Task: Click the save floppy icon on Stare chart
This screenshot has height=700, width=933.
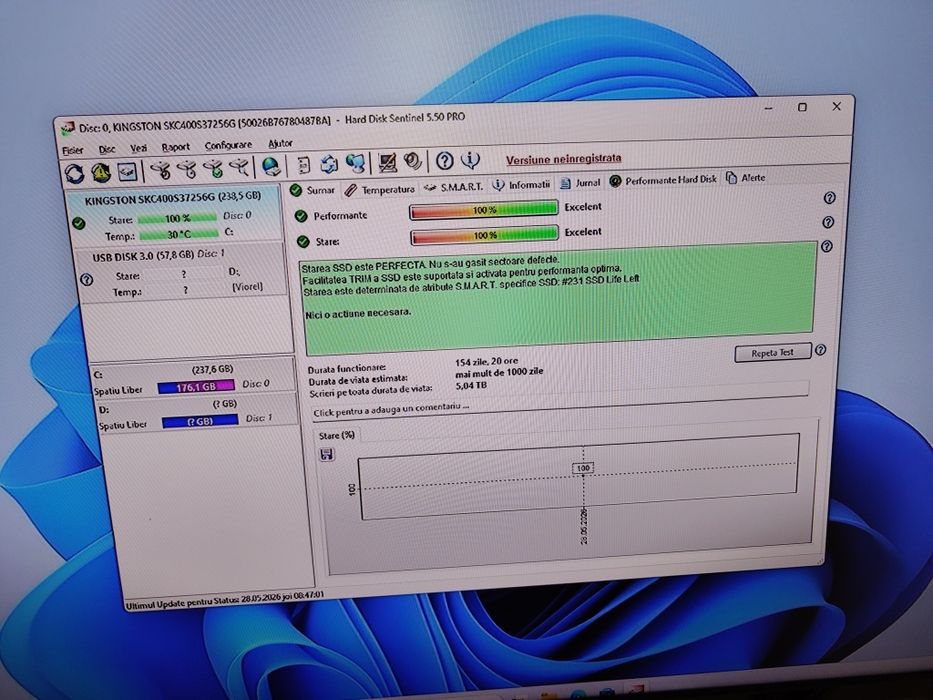Action: [x=327, y=455]
